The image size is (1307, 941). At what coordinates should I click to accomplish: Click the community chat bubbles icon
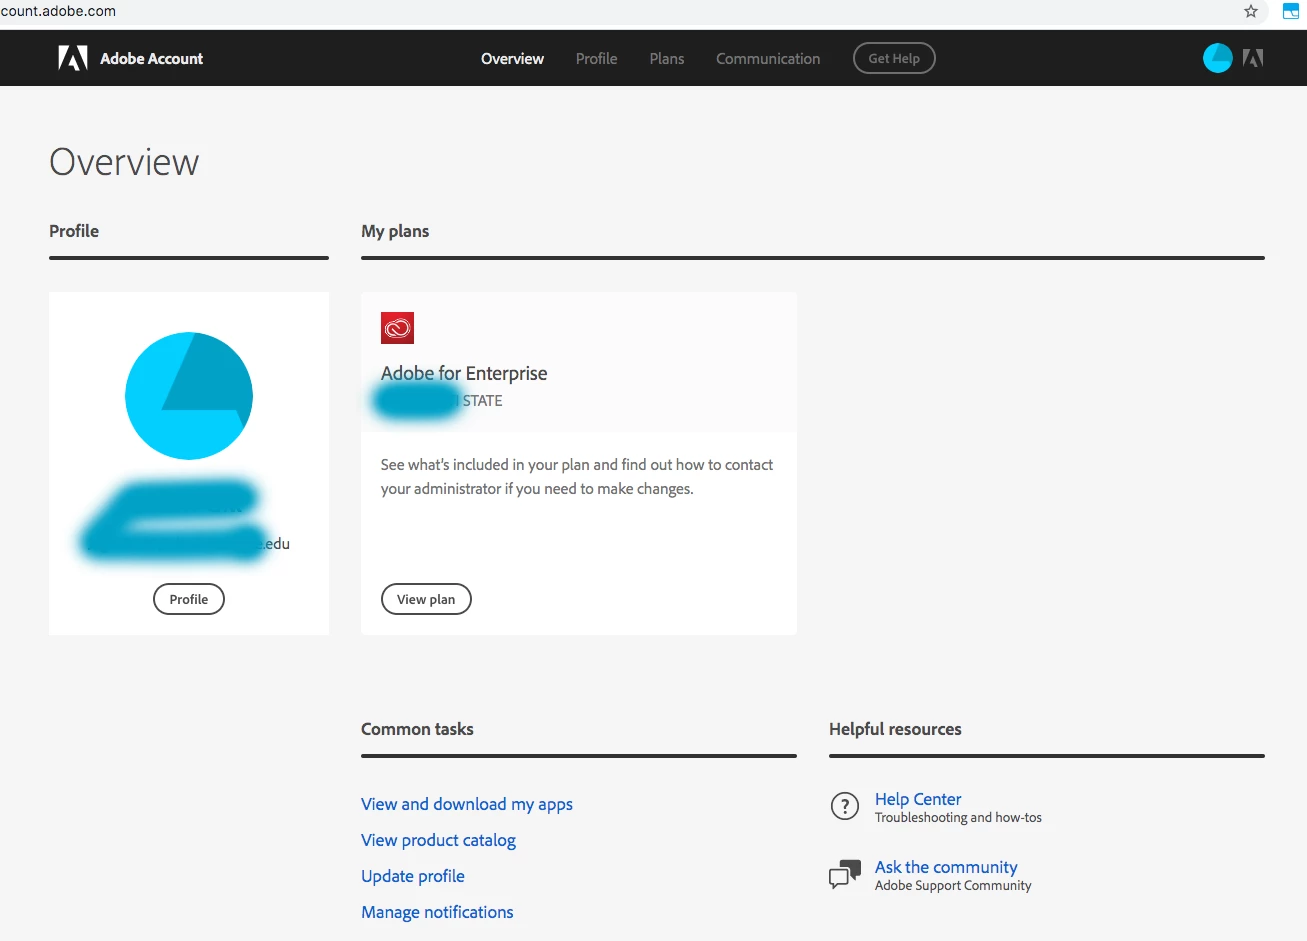click(845, 874)
